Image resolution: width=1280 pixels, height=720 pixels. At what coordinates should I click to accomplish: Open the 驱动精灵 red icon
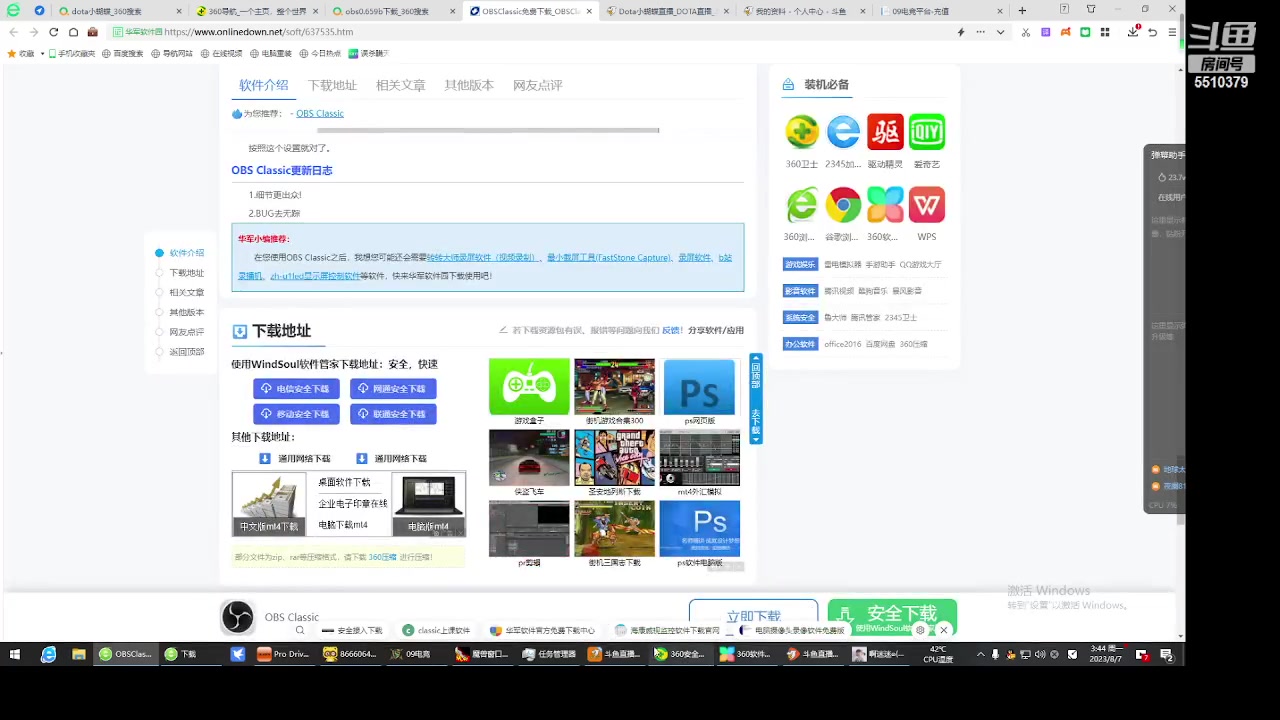pos(885,132)
